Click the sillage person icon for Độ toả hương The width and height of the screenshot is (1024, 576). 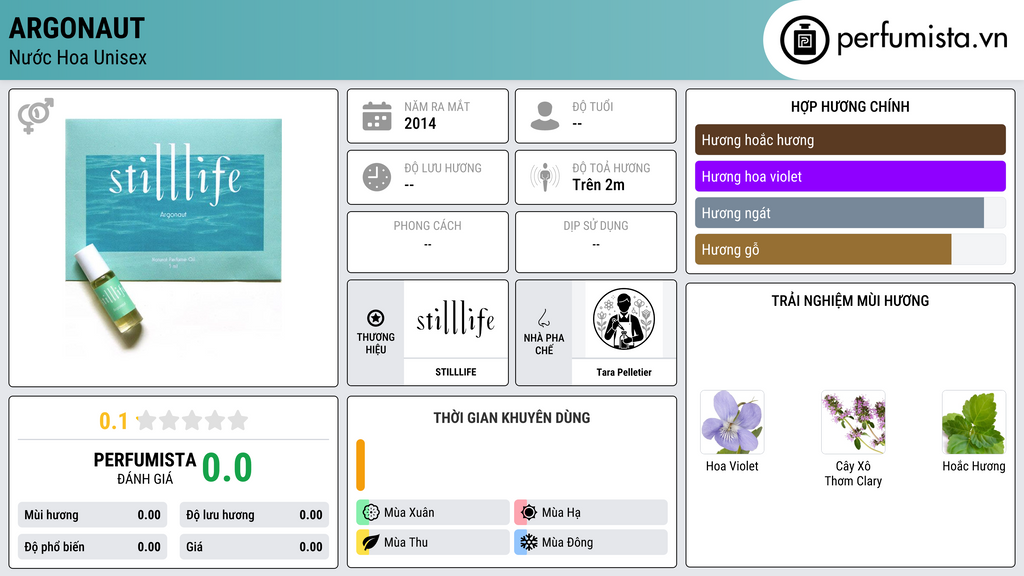tap(545, 178)
